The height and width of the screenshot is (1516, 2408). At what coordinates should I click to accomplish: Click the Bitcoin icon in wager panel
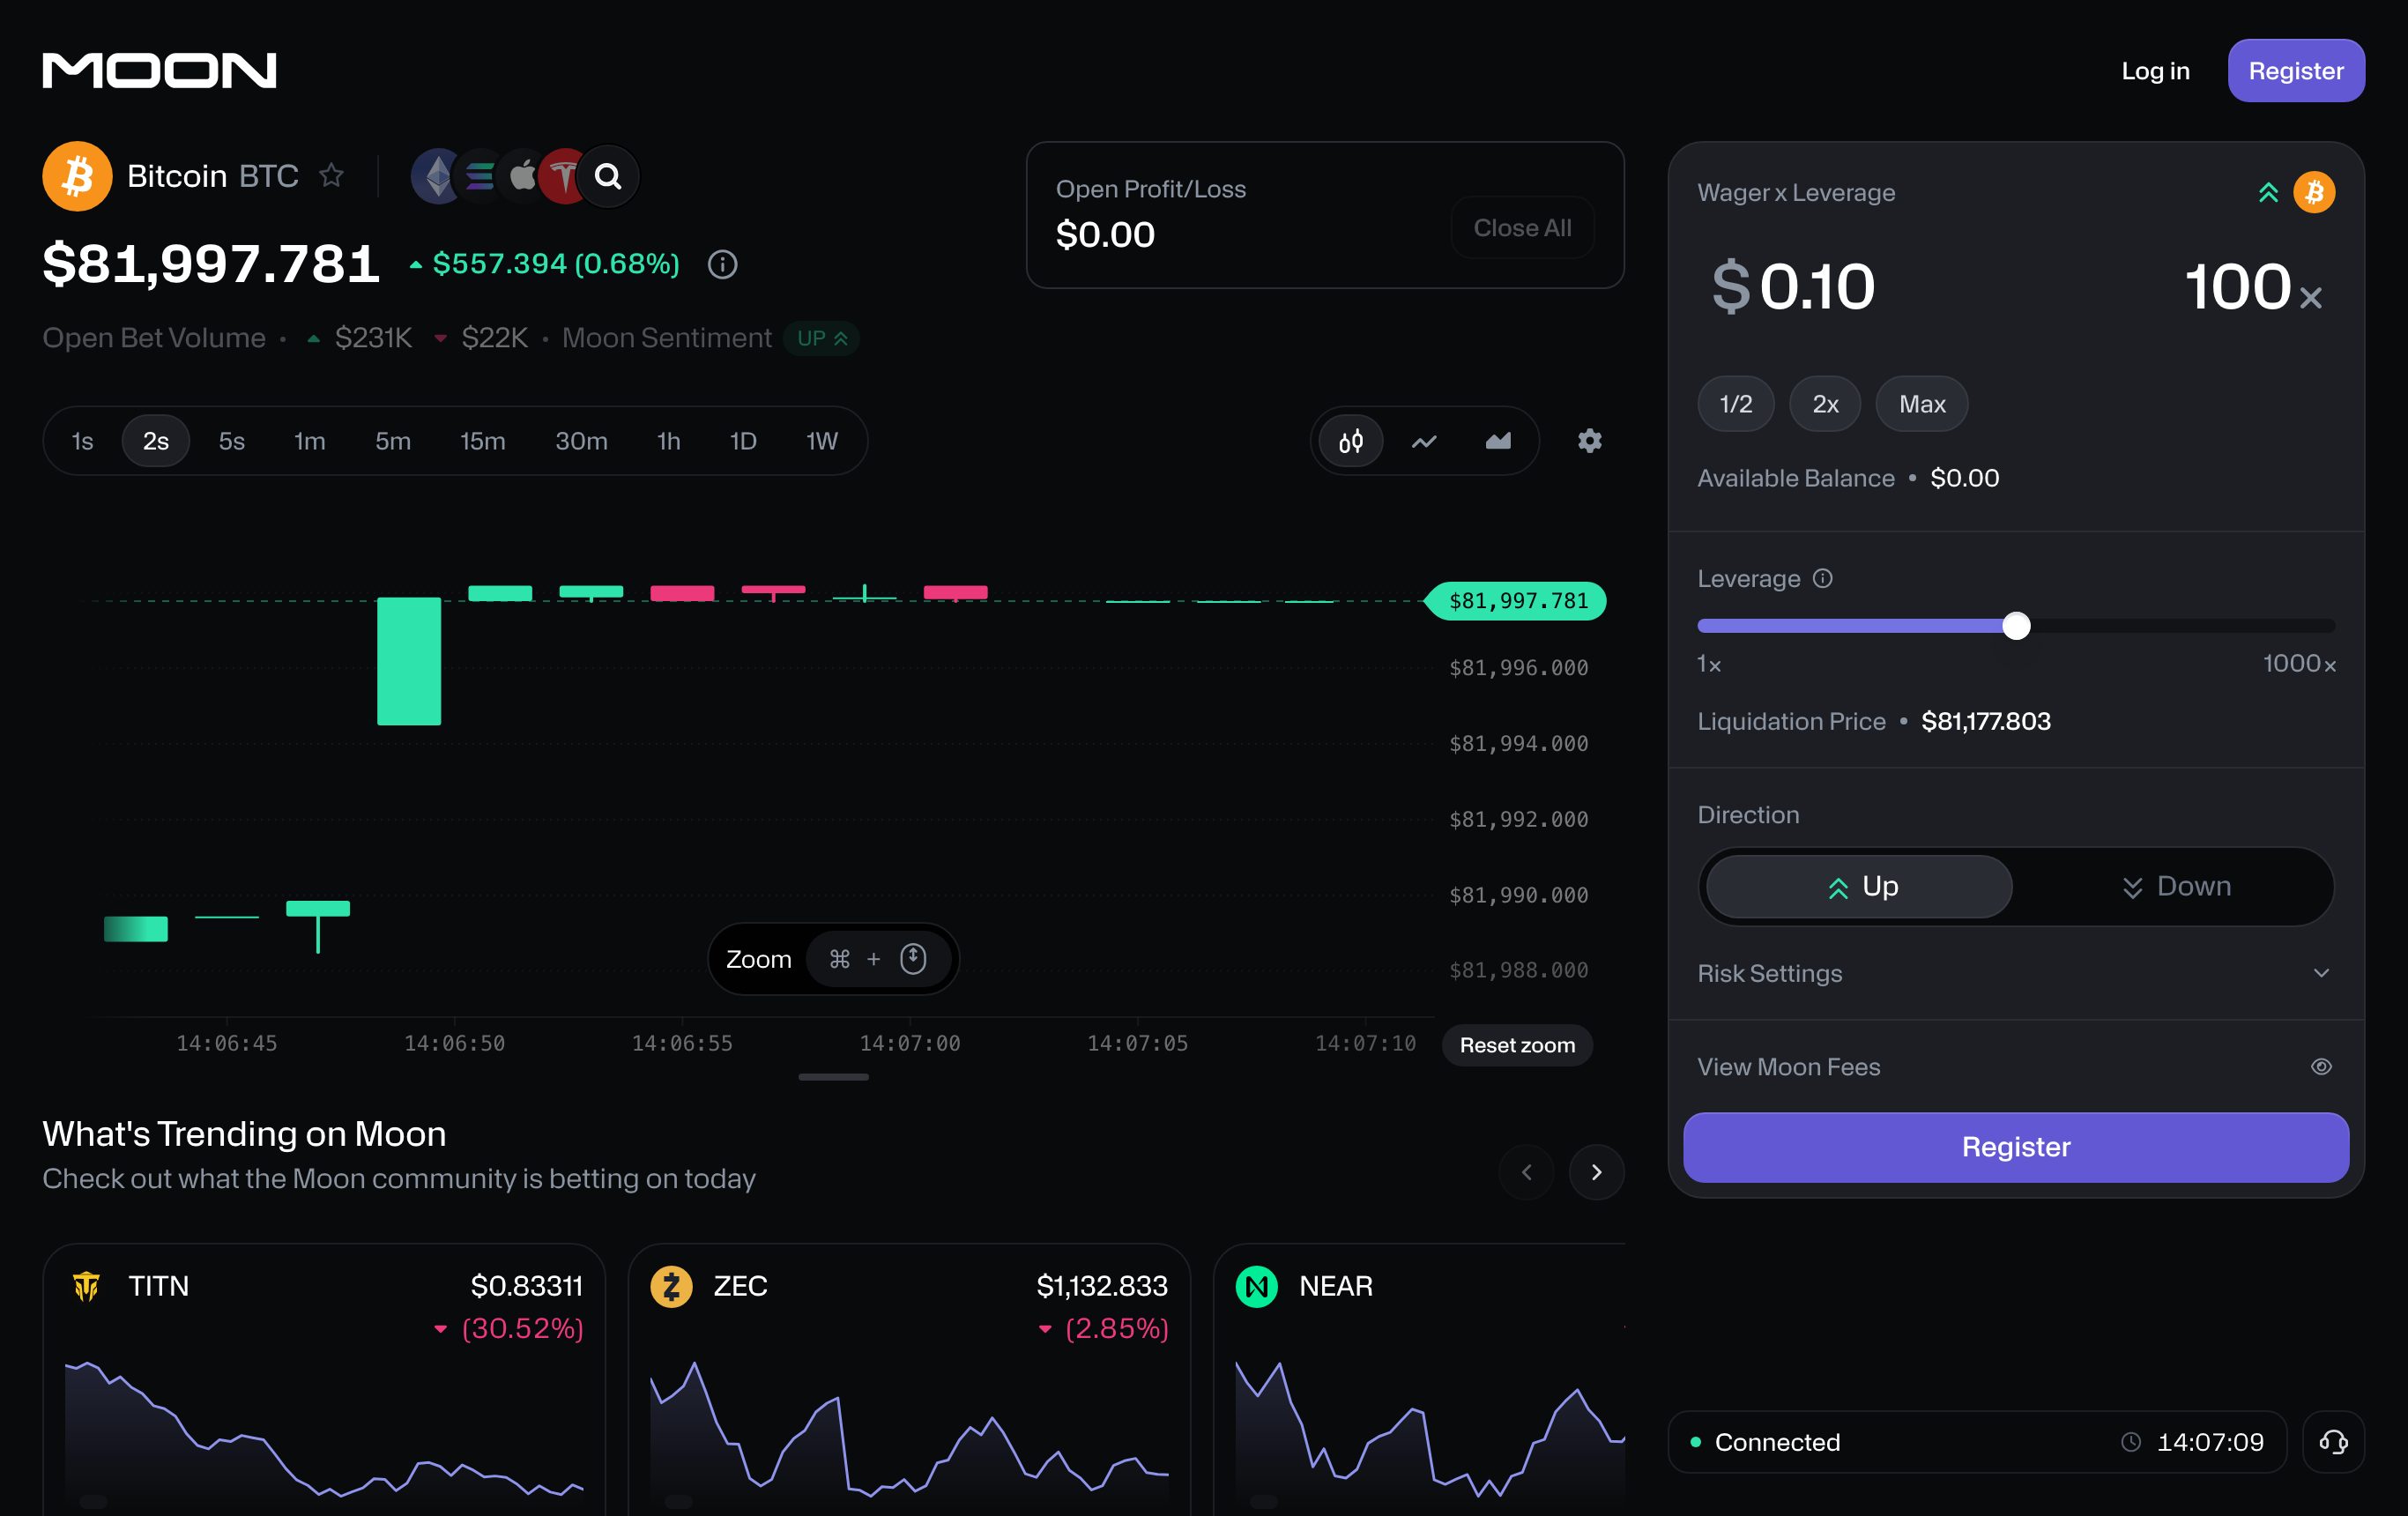(2314, 192)
